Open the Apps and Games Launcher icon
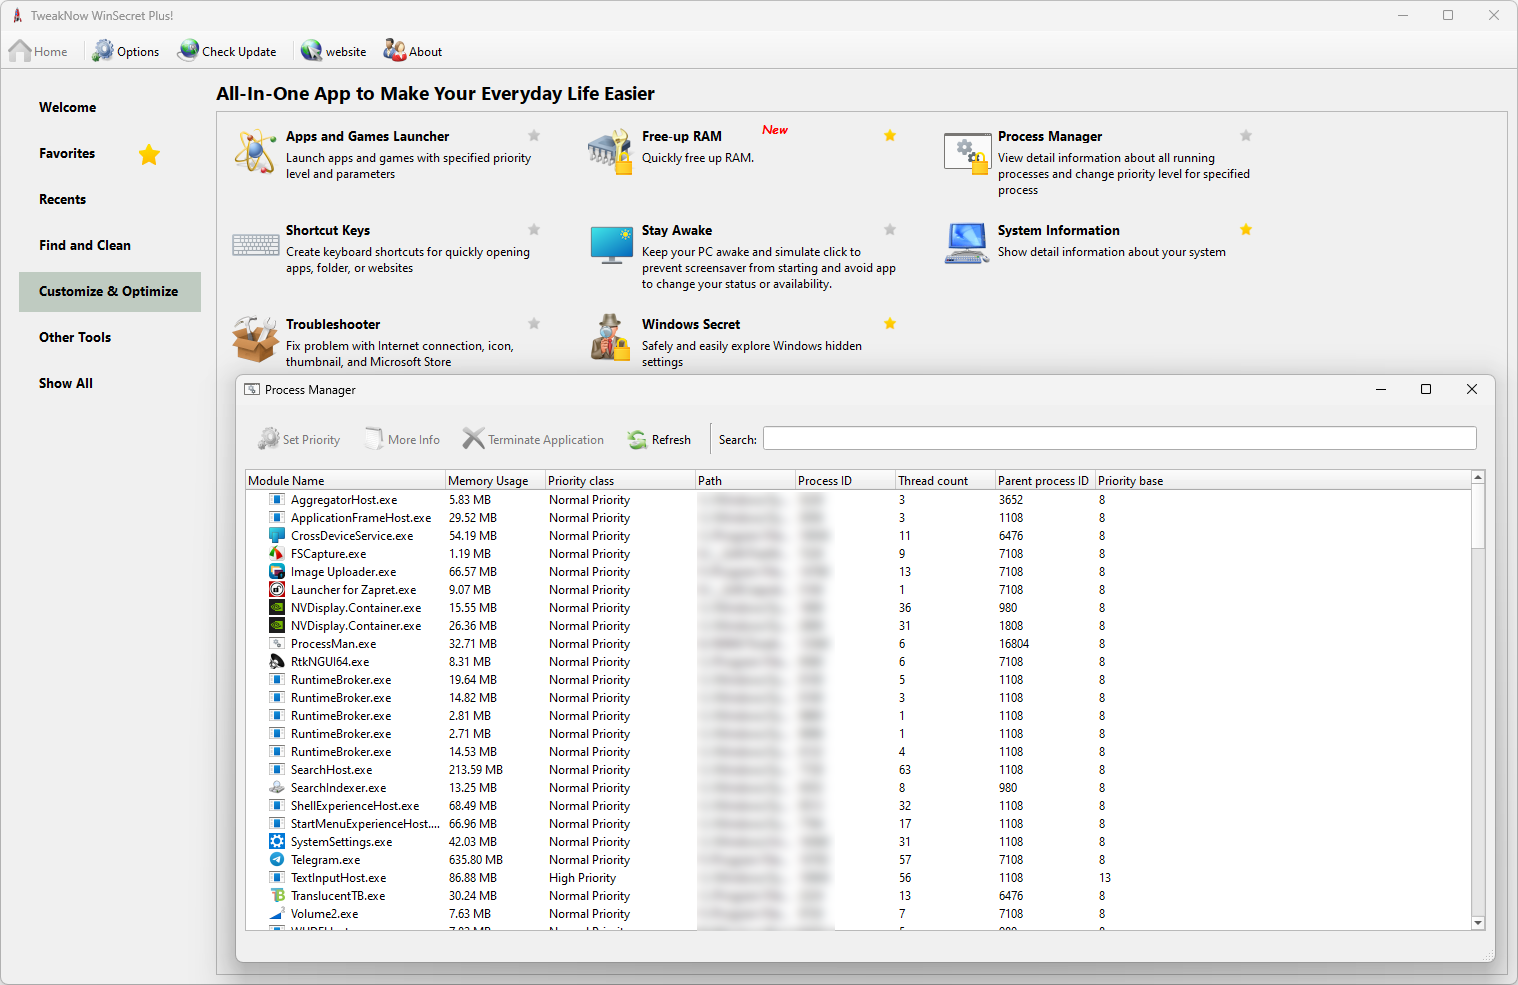The image size is (1518, 985). pyautogui.click(x=255, y=152)
